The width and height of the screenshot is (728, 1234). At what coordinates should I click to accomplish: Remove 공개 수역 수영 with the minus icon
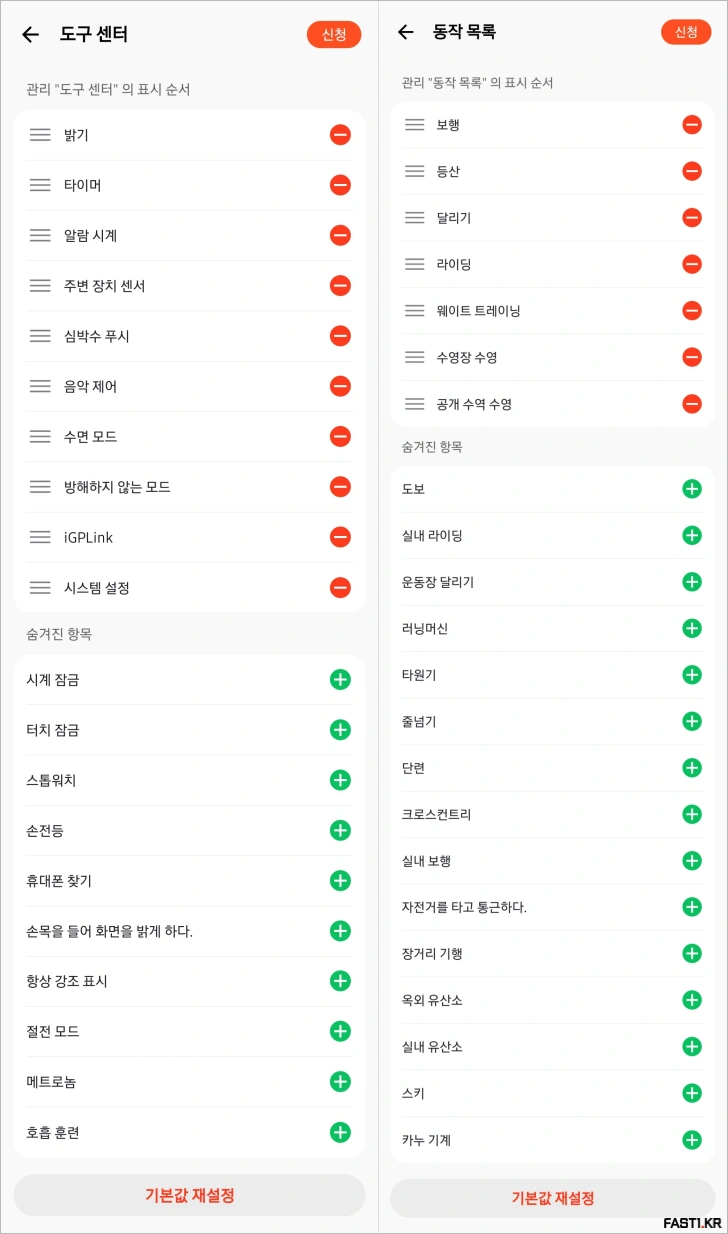click(x=692, y=403)
